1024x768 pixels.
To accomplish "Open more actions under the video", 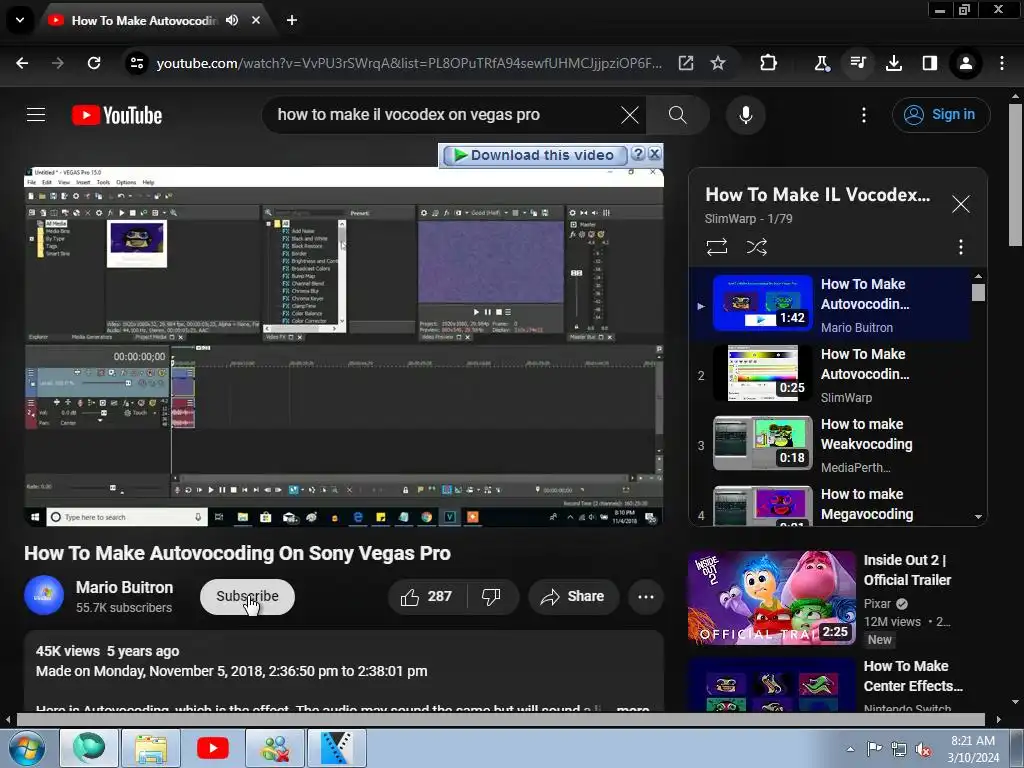I will pos(646,597).
